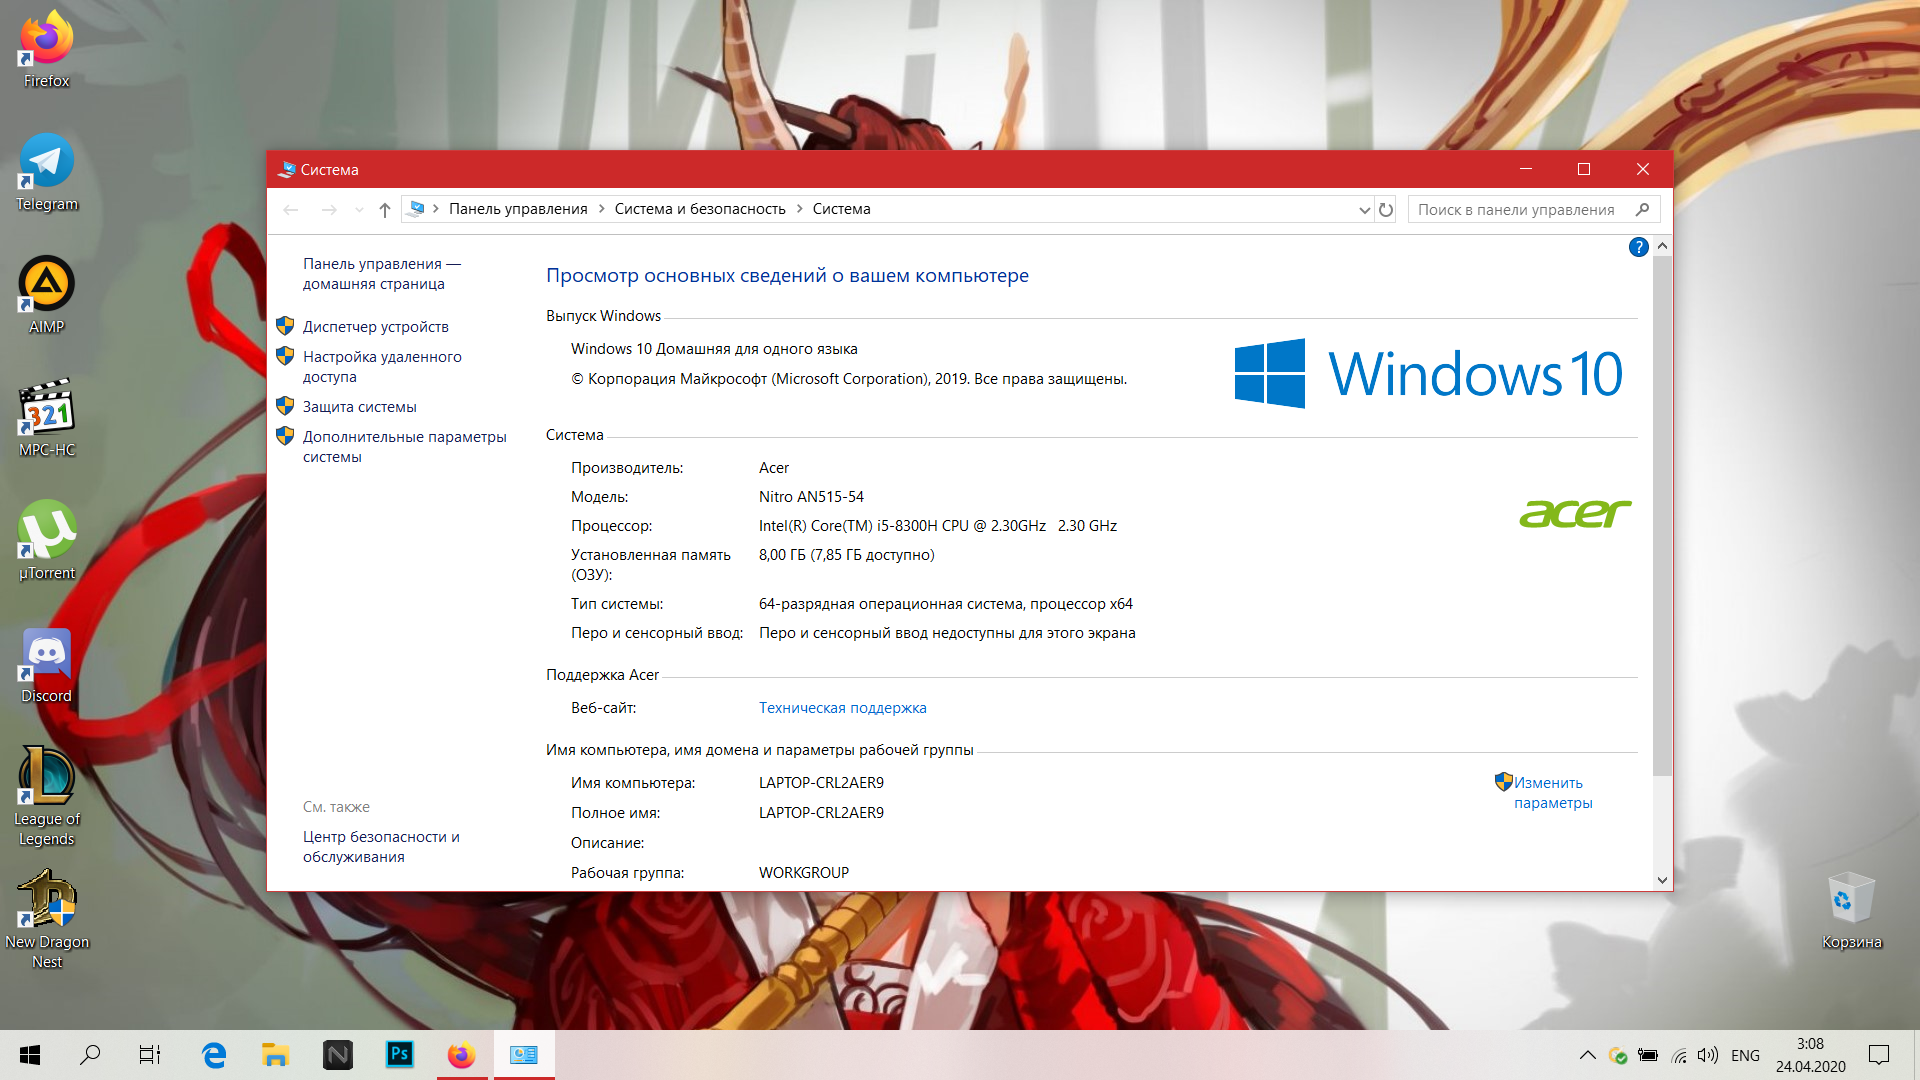Open Настройка удаленного доступа

click(x=382, y=367)
